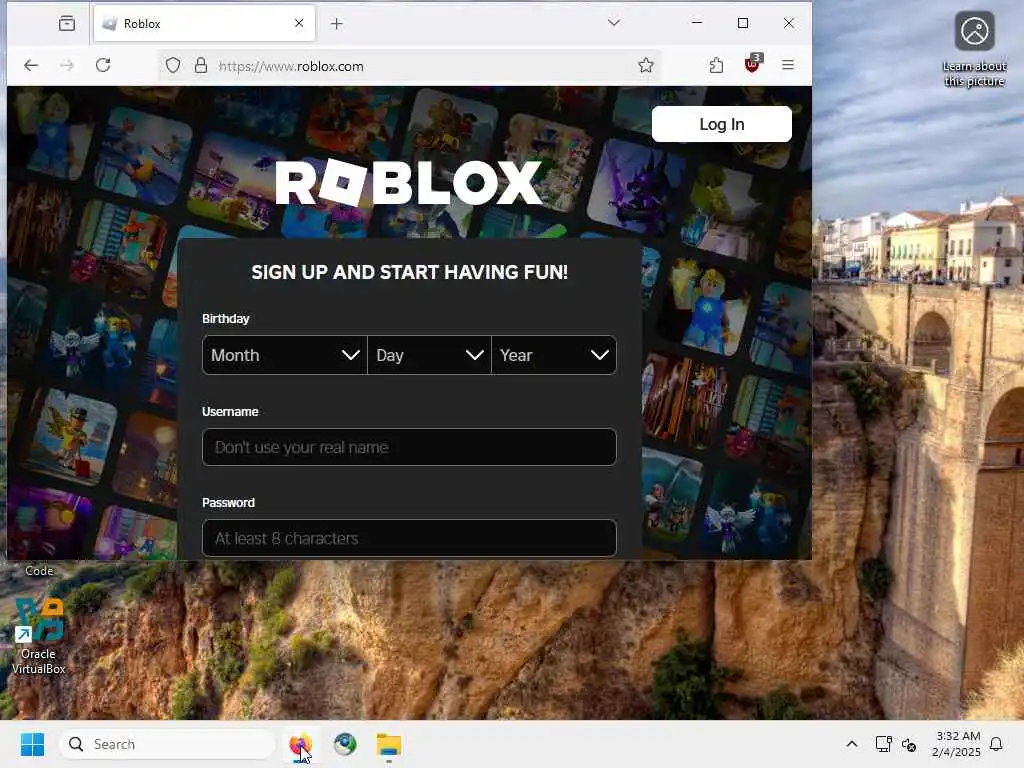The height and width of the screenshot is (768, 1024).
Task: Maximize the Firefox window
Action: (743, 23)
